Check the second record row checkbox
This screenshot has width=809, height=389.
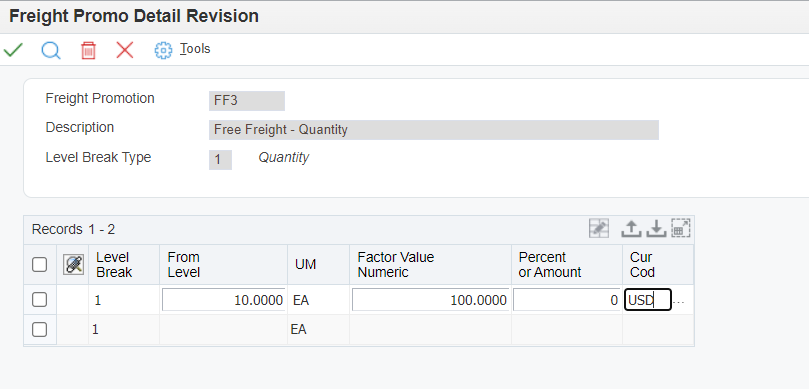click(x=39, y=330)
